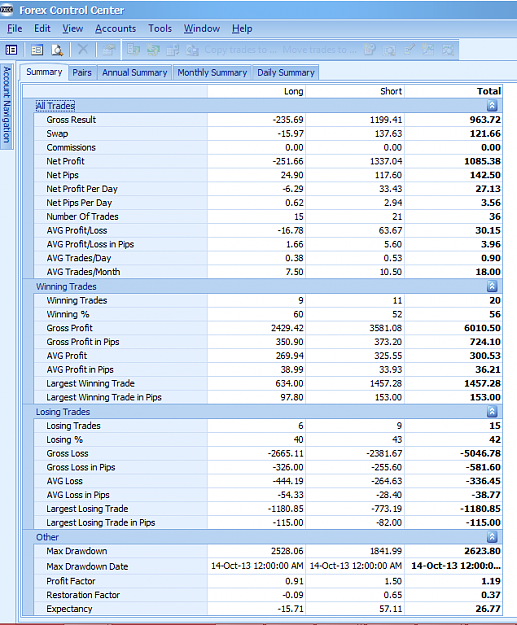
Task: Click long Largest Winning Trade in Pips 97.80
Action: pos(292,397)
